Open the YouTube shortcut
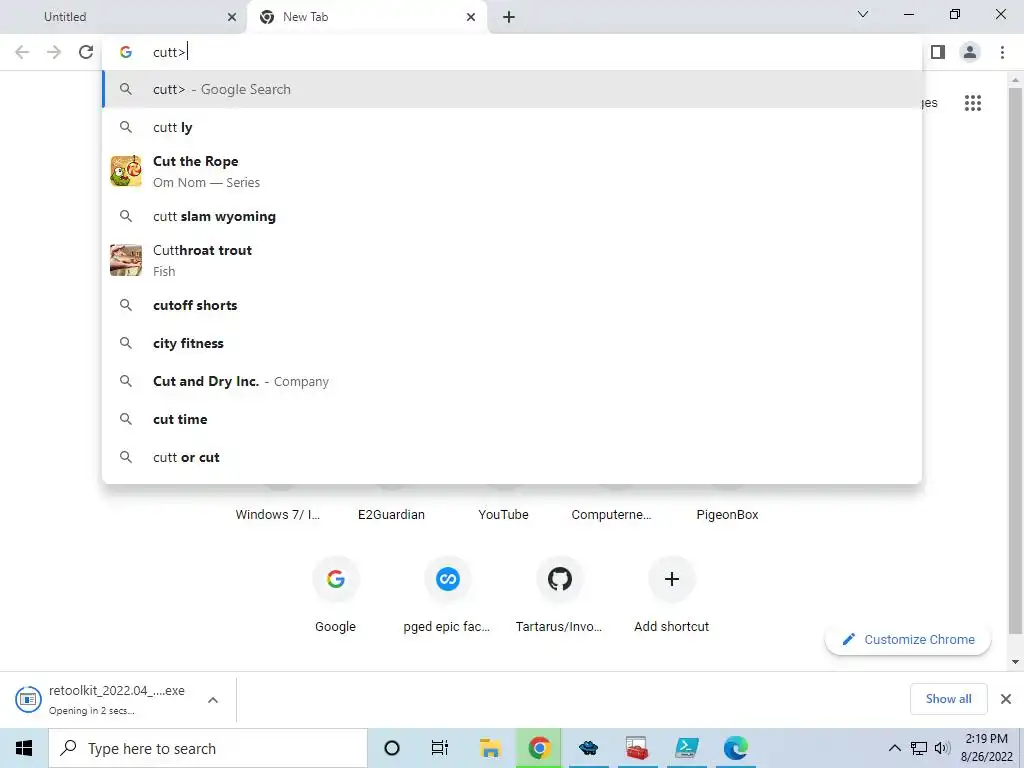 pyautogui.click(x=503, y=515)
